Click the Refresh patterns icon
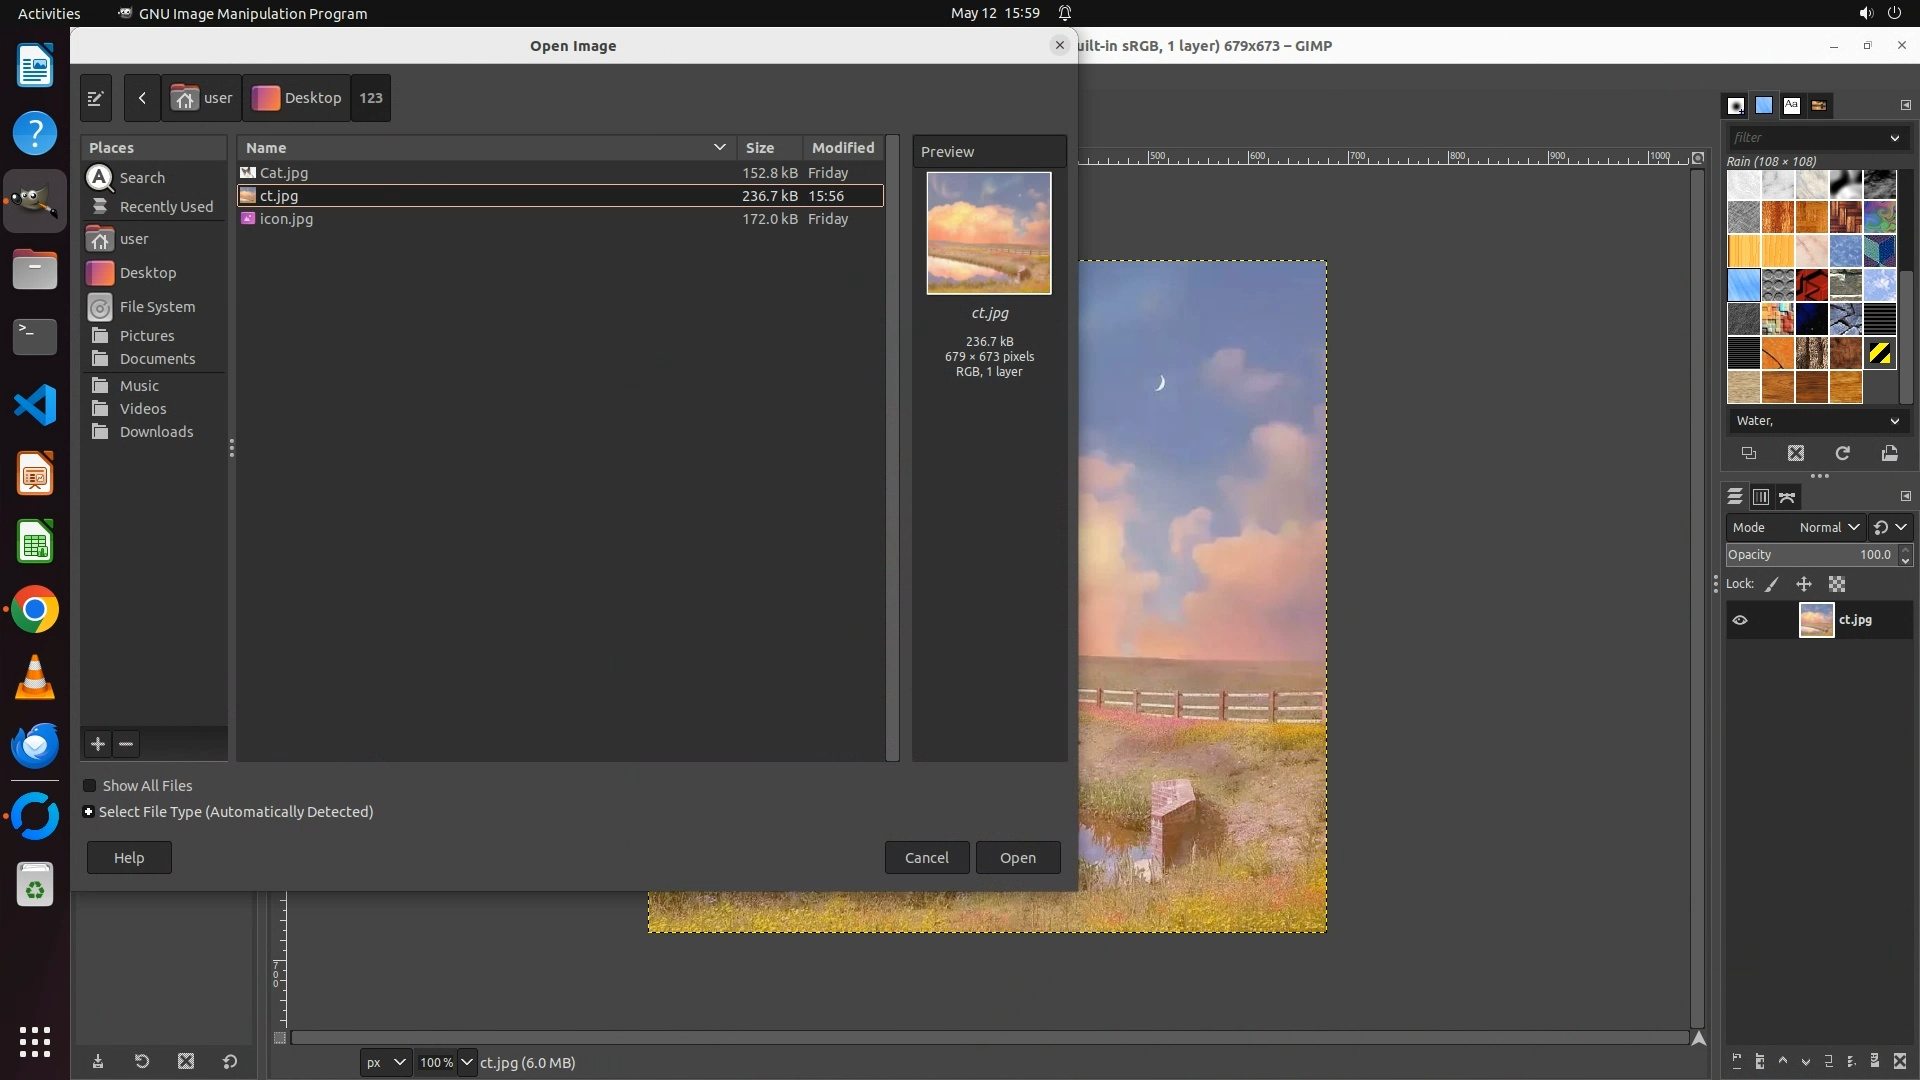 pyautogui.click(x=1842, y=453)
